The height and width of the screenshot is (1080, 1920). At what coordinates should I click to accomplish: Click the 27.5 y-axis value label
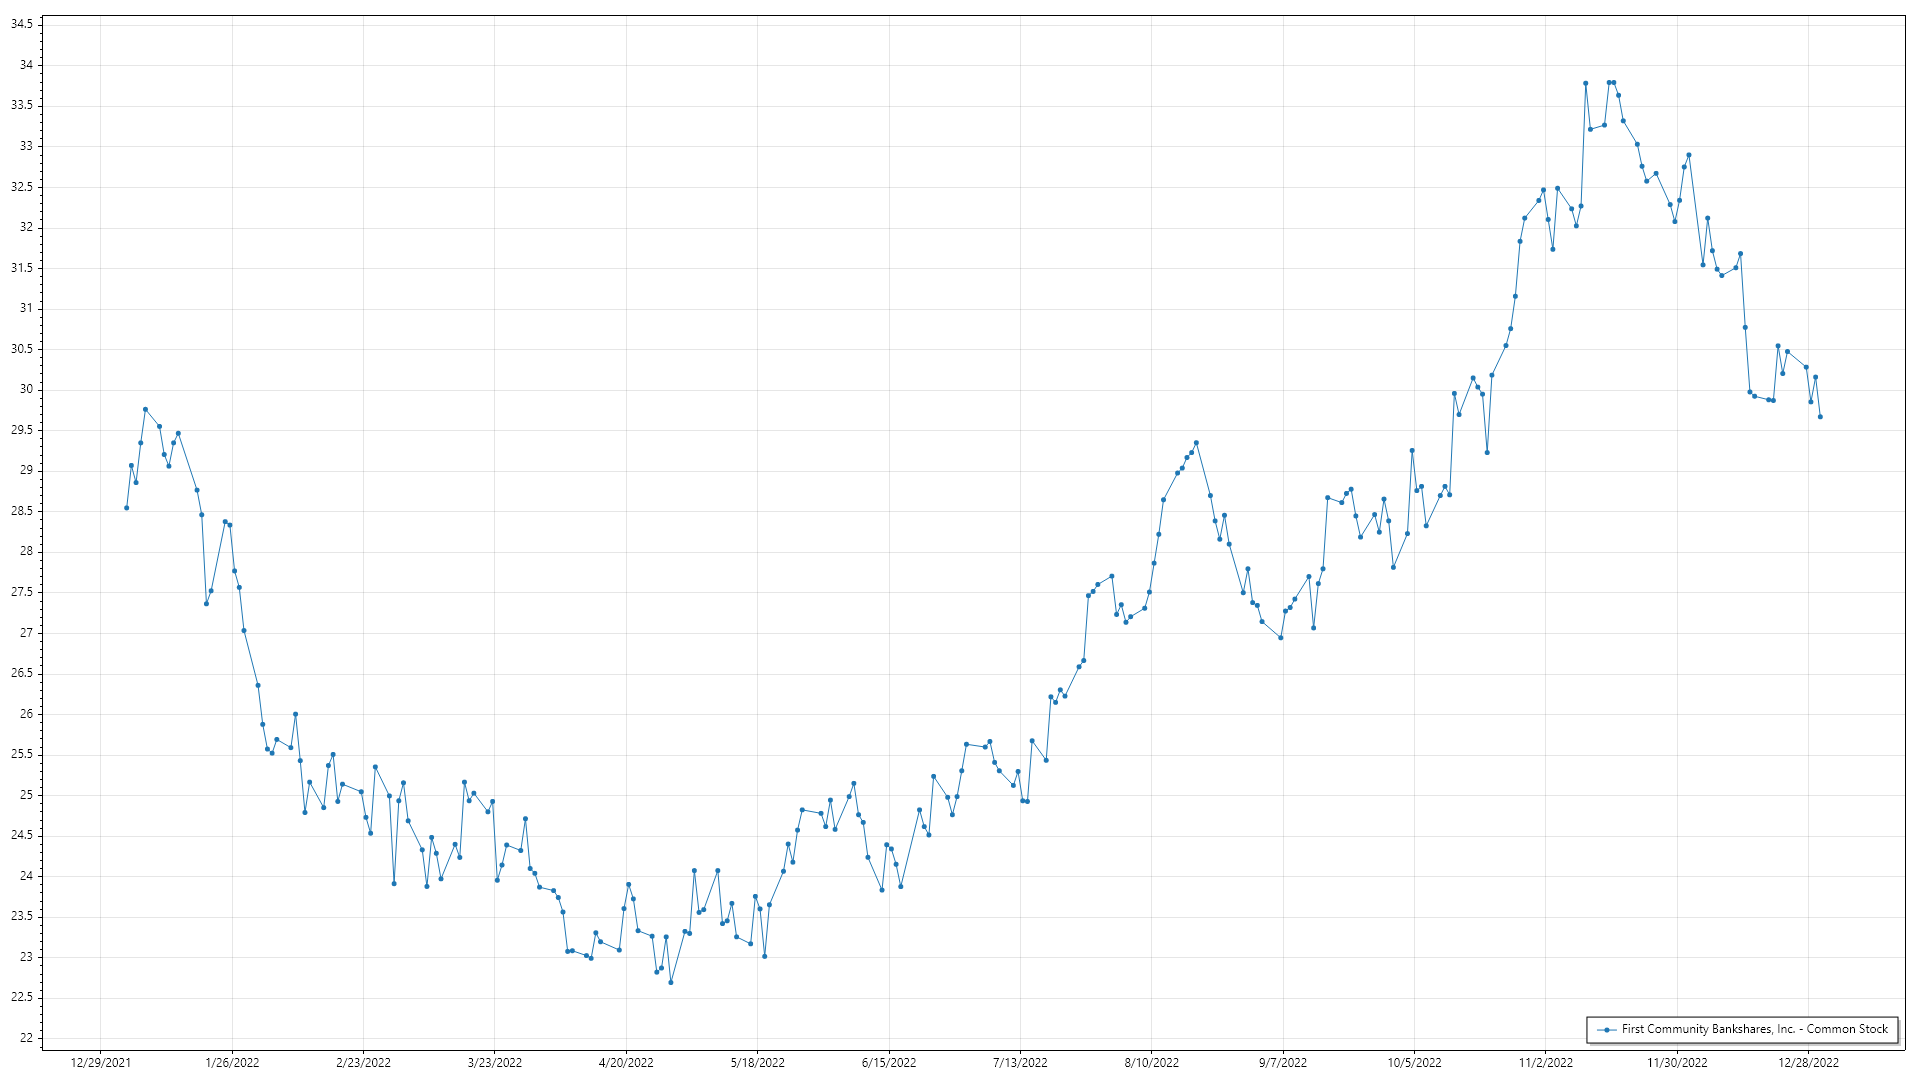click(x=22, y=592)
